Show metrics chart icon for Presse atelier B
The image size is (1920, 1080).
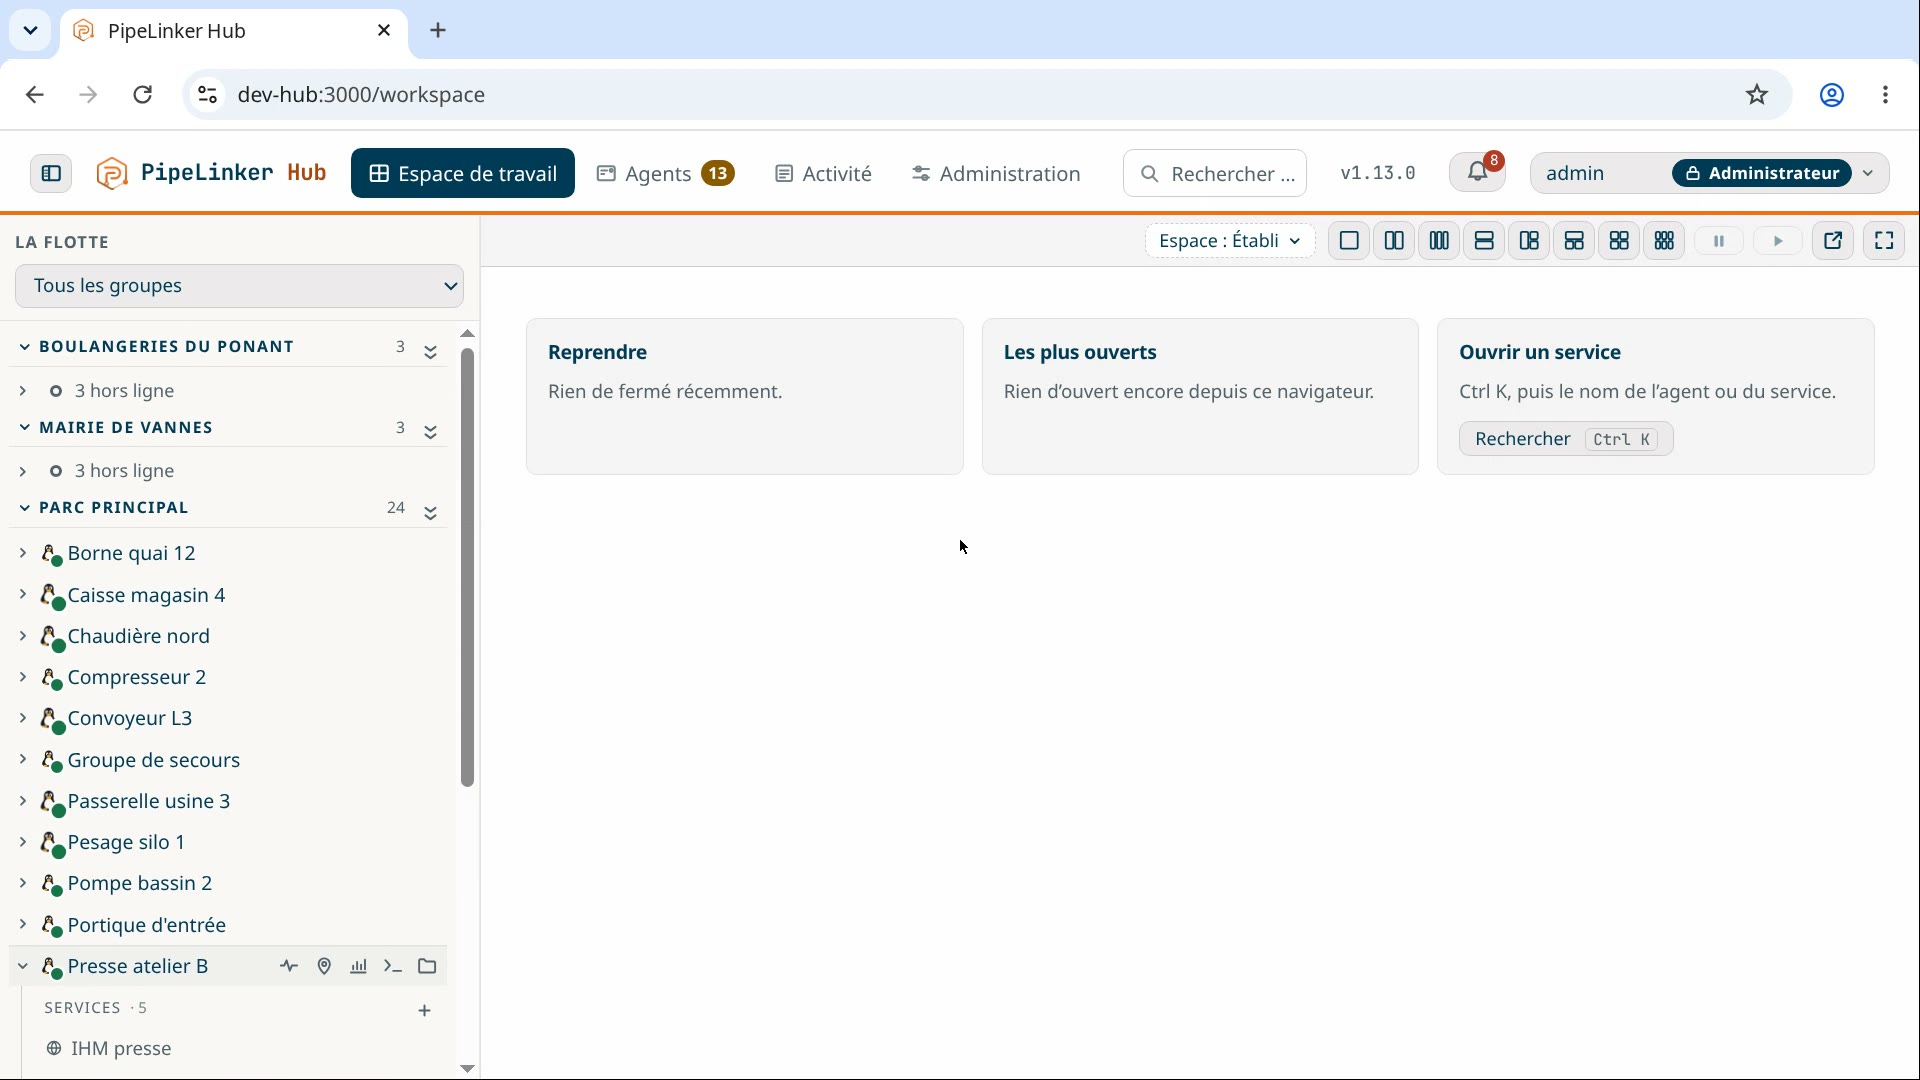(x=358, y=967)
